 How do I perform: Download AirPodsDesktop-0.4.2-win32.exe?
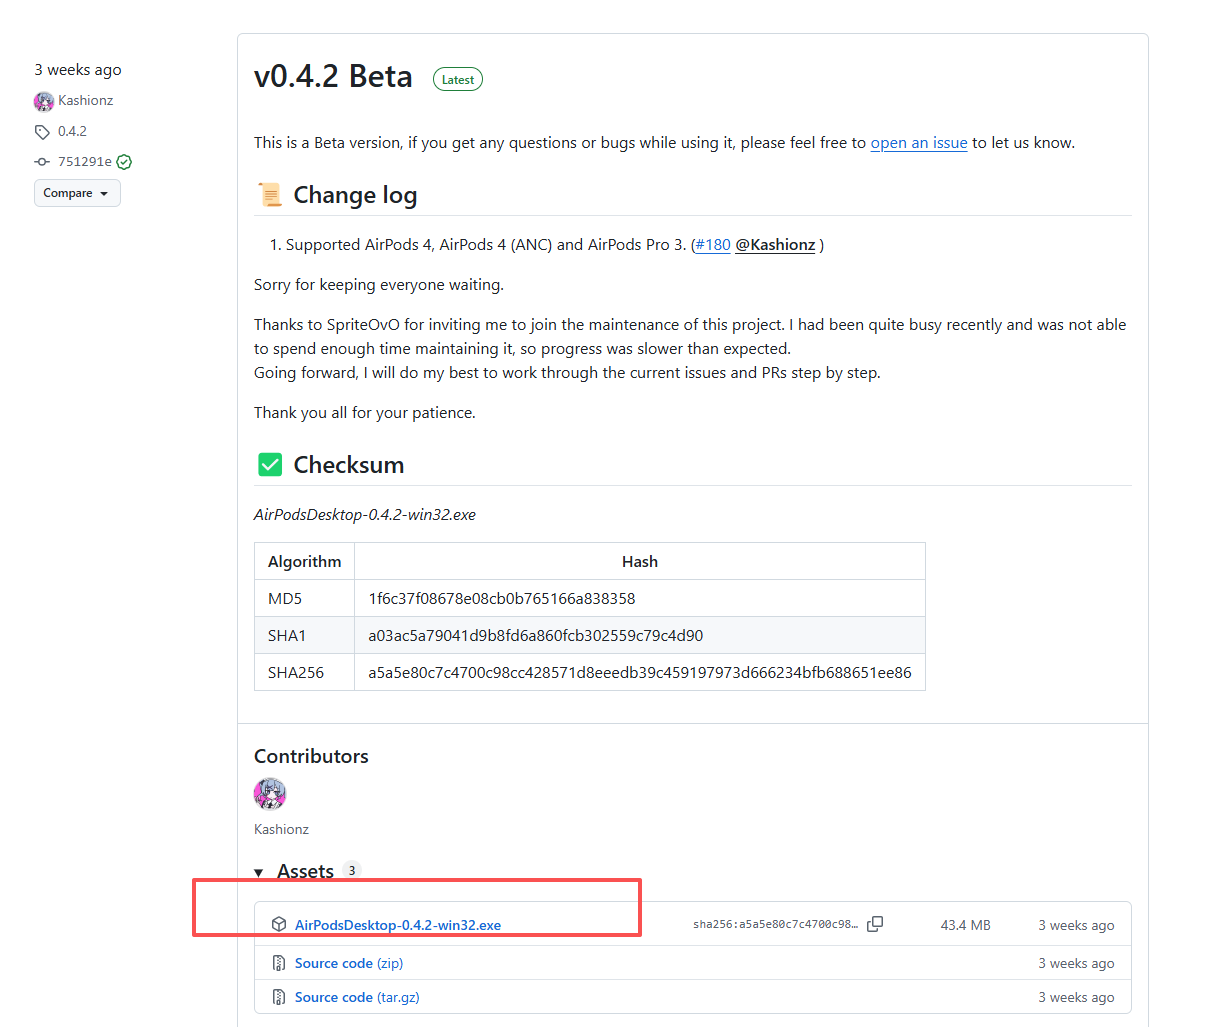(397, 925)
